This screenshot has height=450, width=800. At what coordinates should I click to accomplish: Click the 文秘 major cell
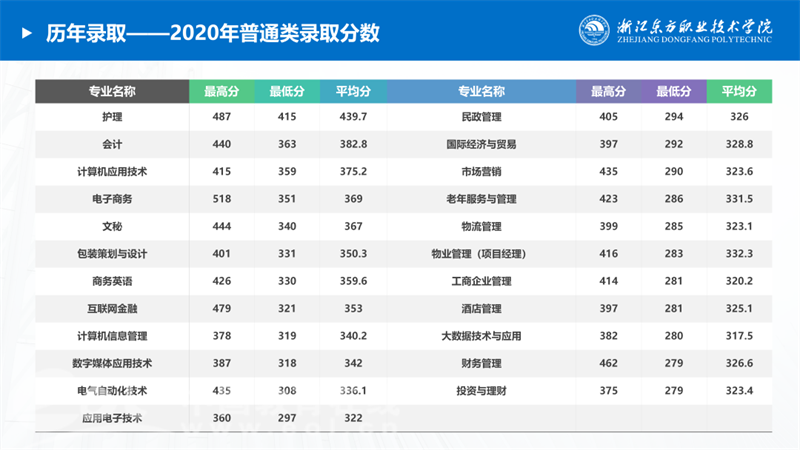pyautogui.click(x=112, y=227)
